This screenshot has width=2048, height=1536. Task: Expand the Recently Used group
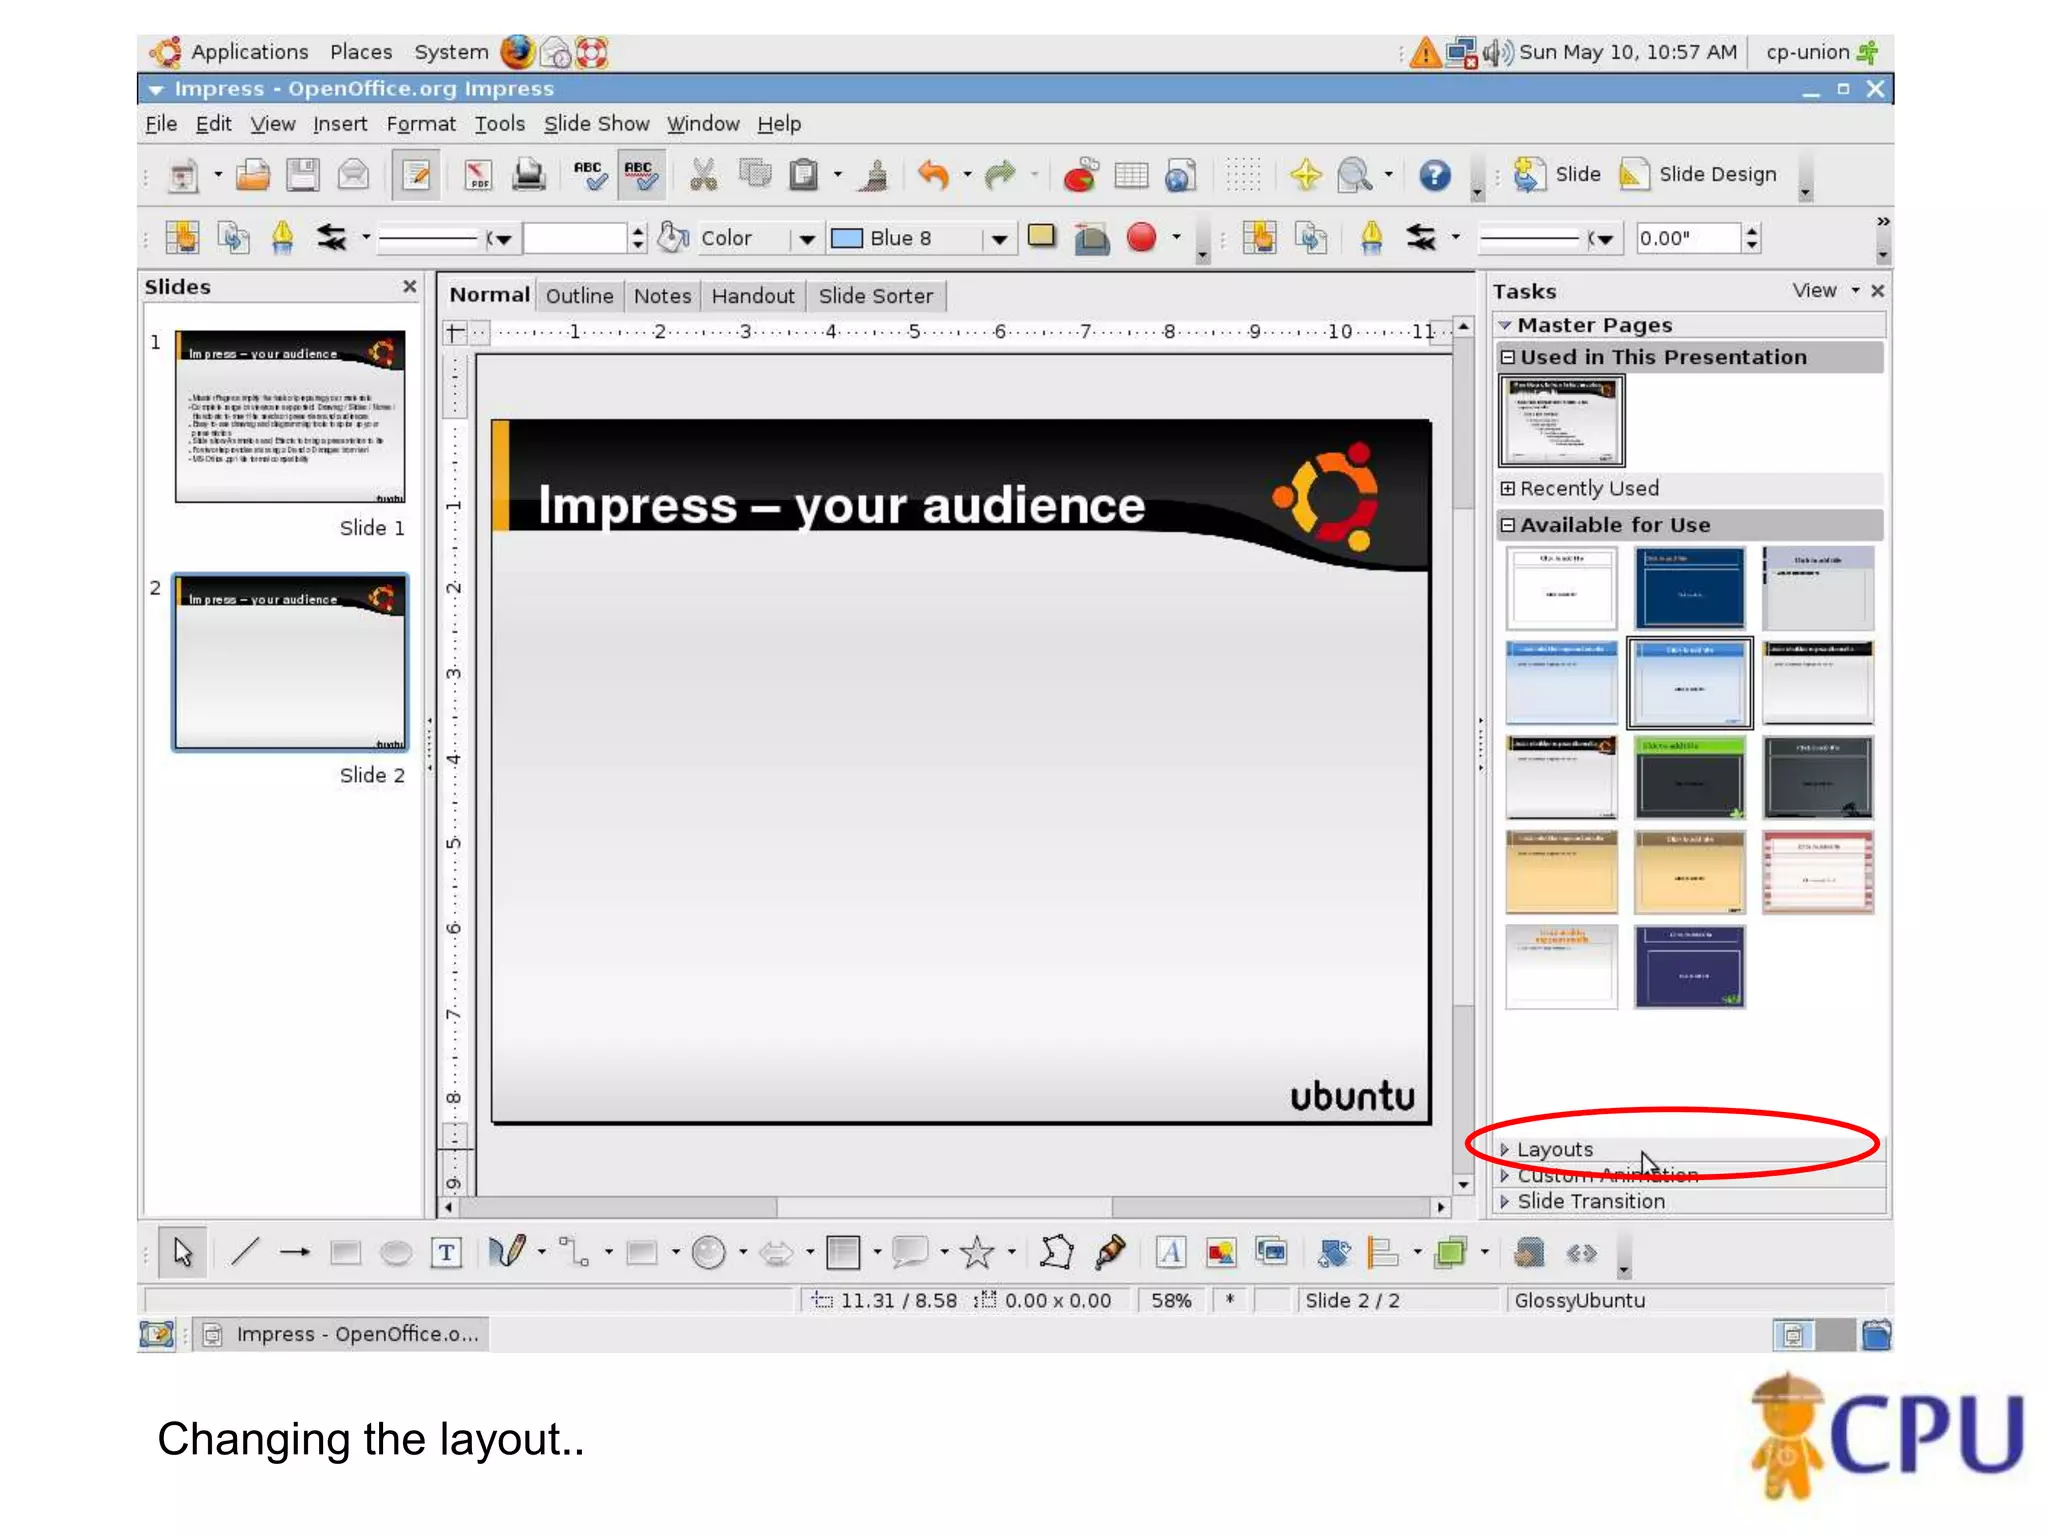[x=1508, y=488]
